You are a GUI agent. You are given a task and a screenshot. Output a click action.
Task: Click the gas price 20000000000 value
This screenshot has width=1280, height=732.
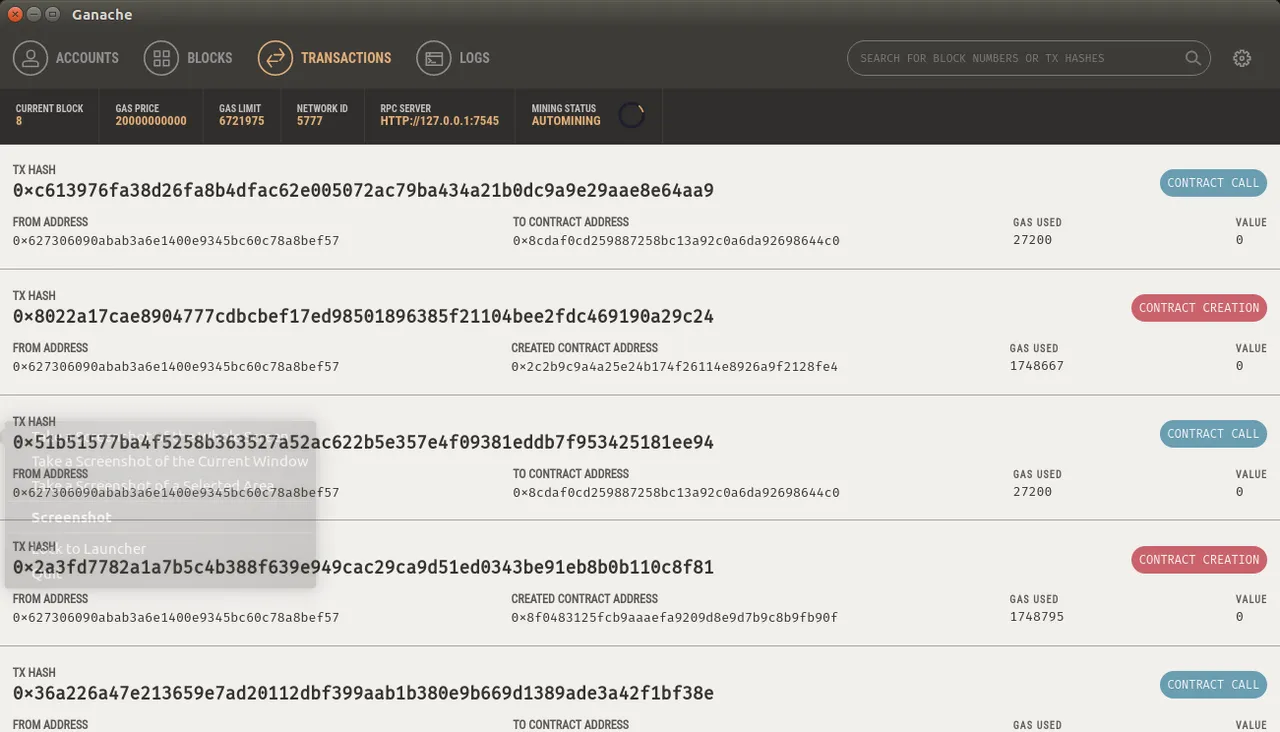(151, 121)
